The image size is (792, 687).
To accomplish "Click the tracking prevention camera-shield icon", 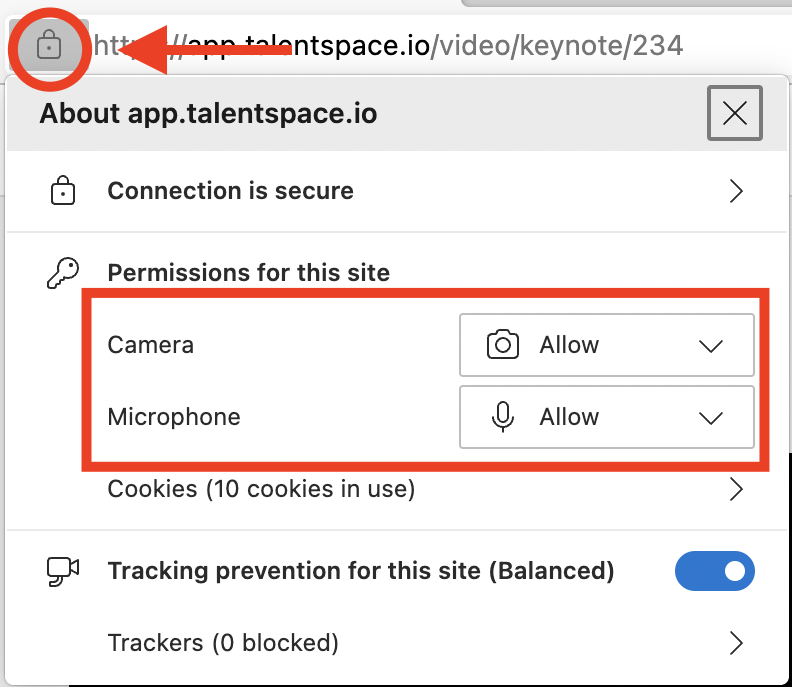I will click(x=63, y=571).
